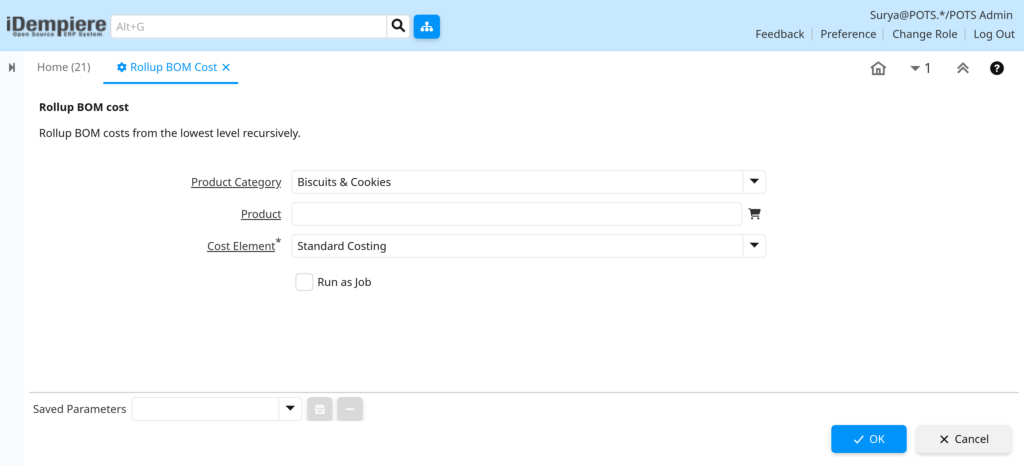The width and height of the screenshot is (1024, 466).
Task: Click the save parameters disk icon
Action: click(320, 409)
